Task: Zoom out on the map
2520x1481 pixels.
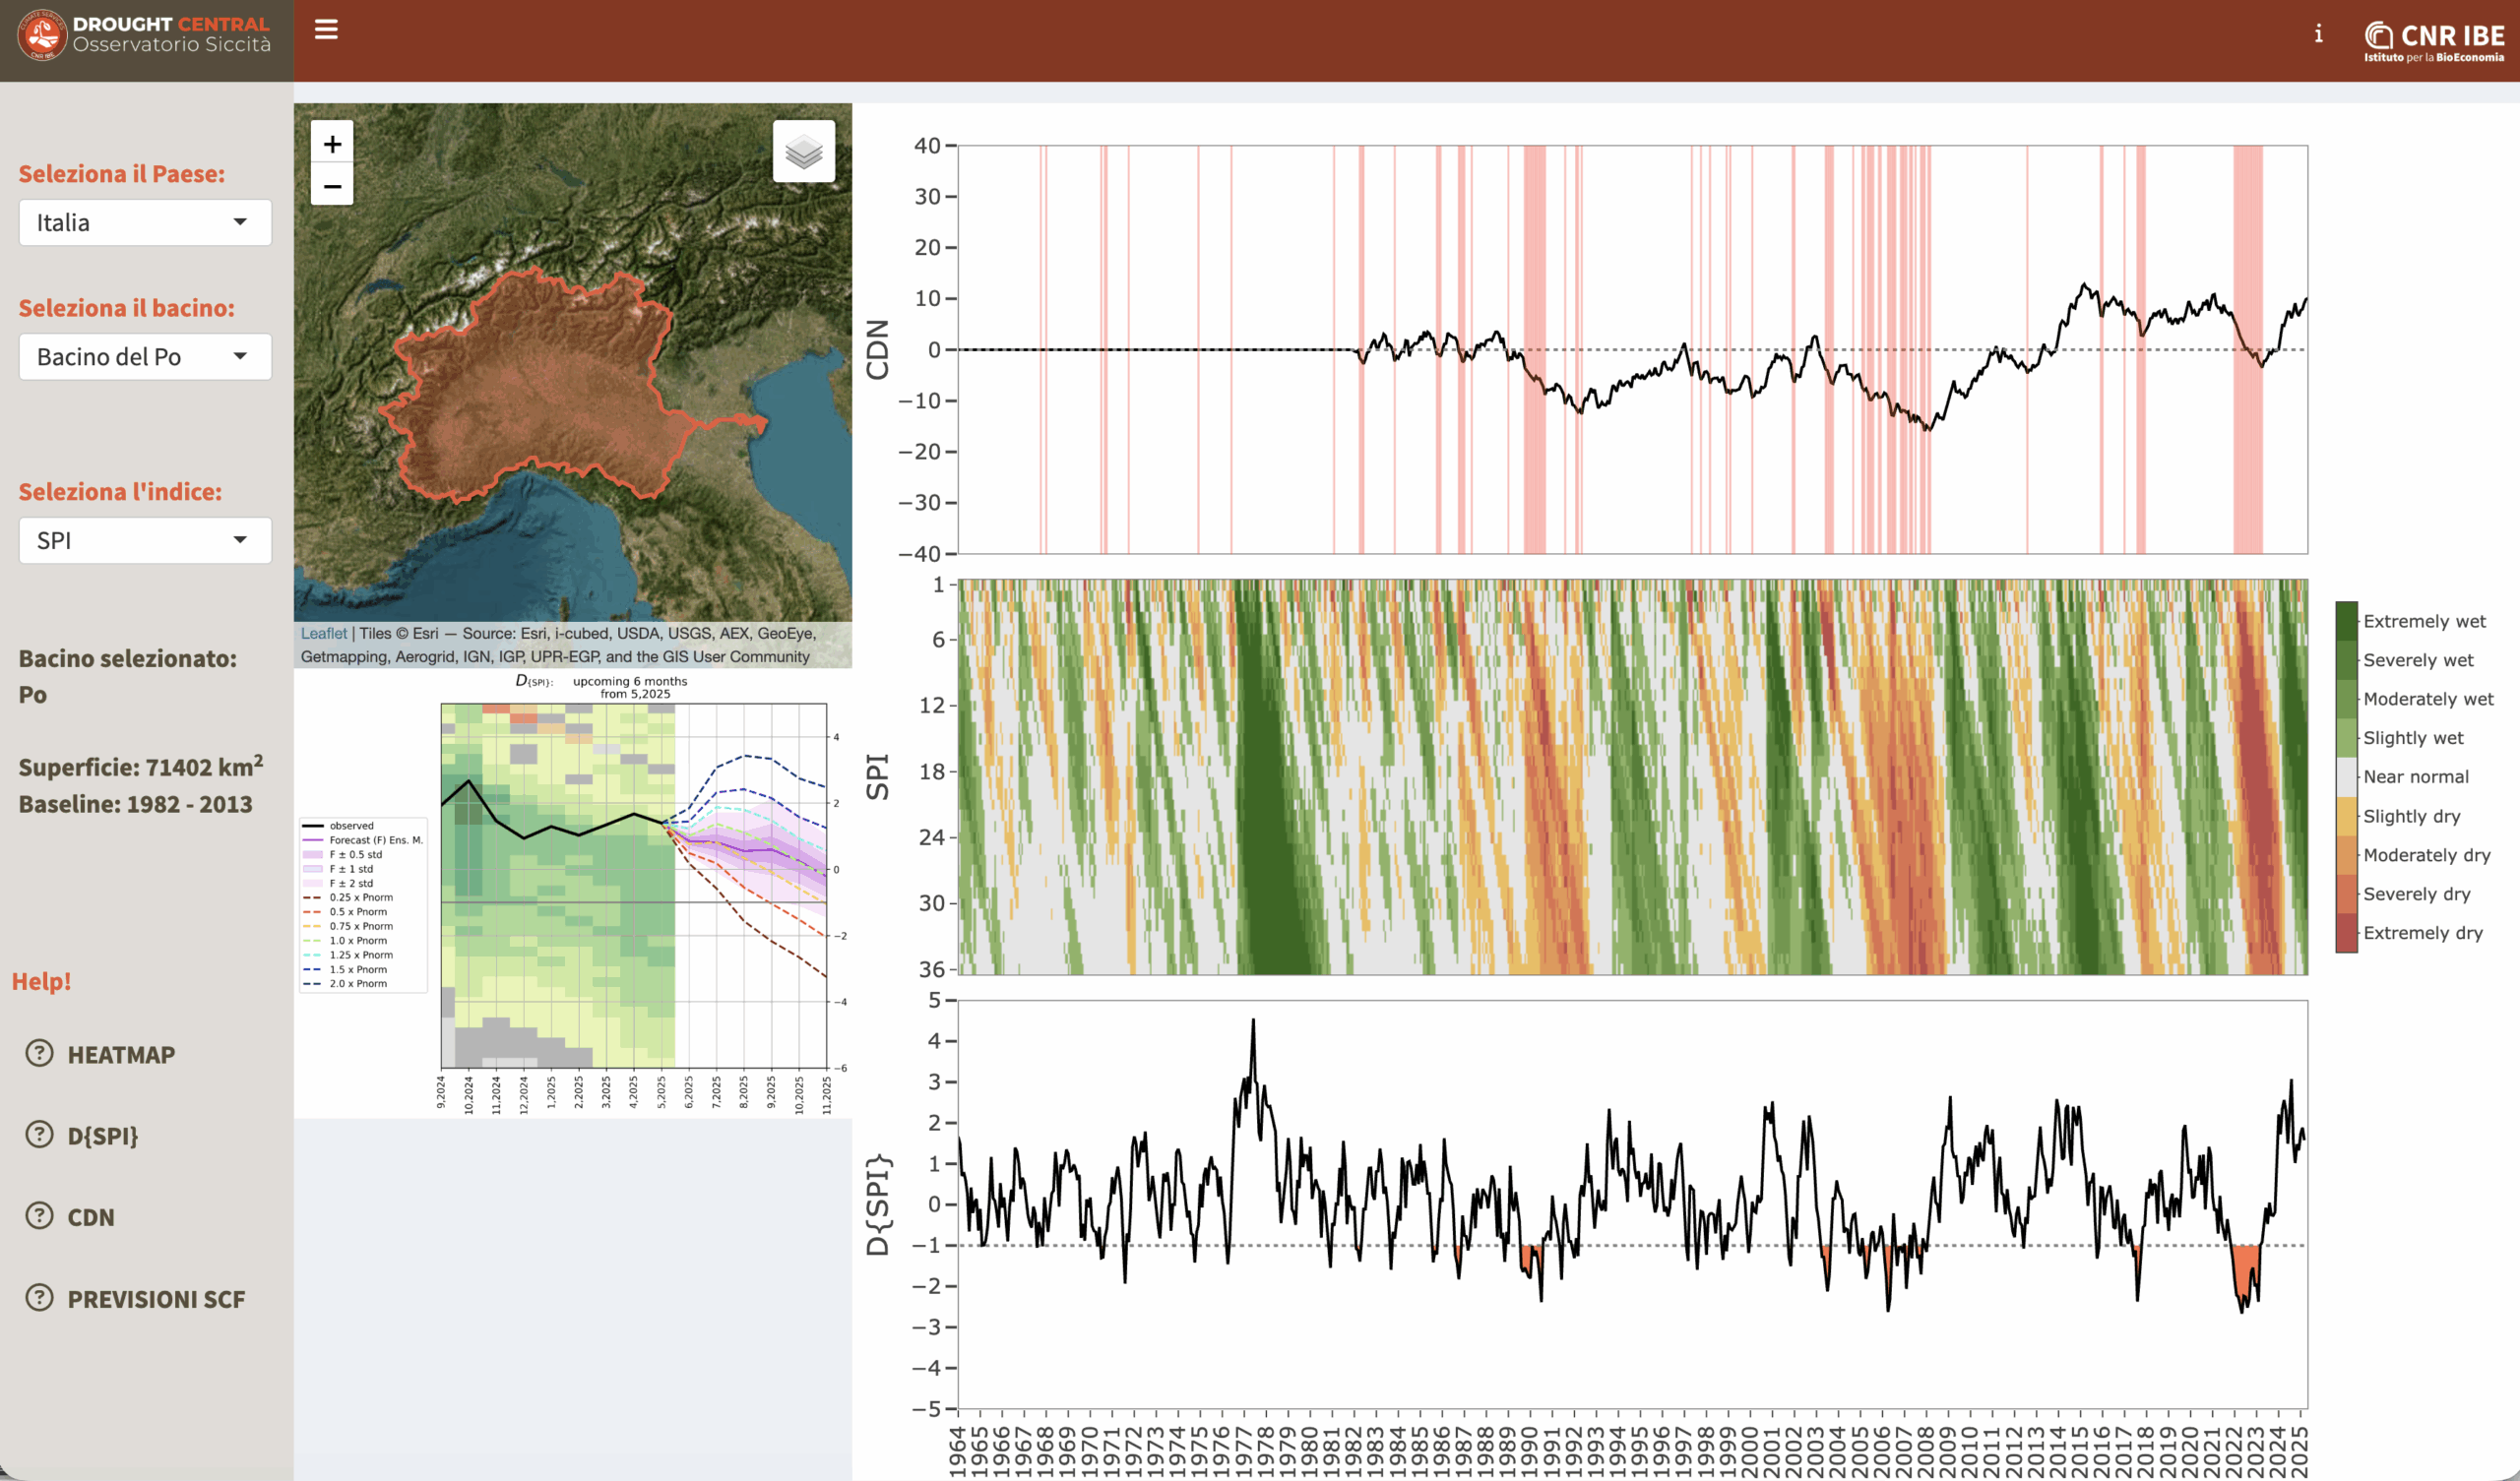Action: click(x=332, y=186)
